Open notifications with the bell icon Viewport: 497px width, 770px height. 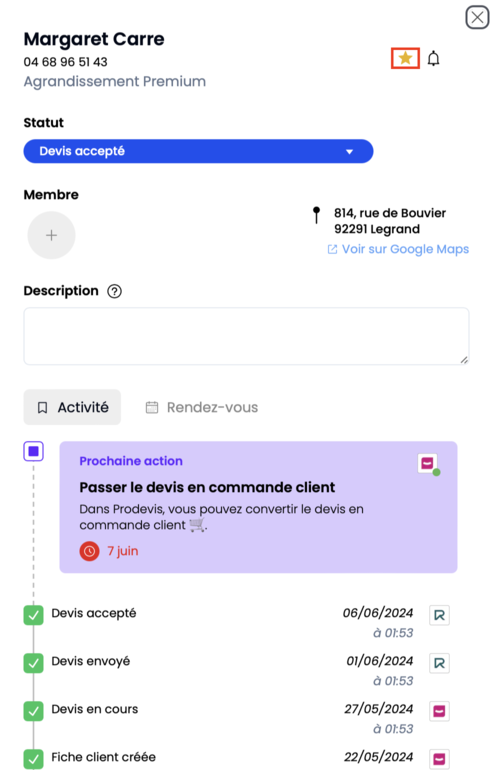click(433, 58)
